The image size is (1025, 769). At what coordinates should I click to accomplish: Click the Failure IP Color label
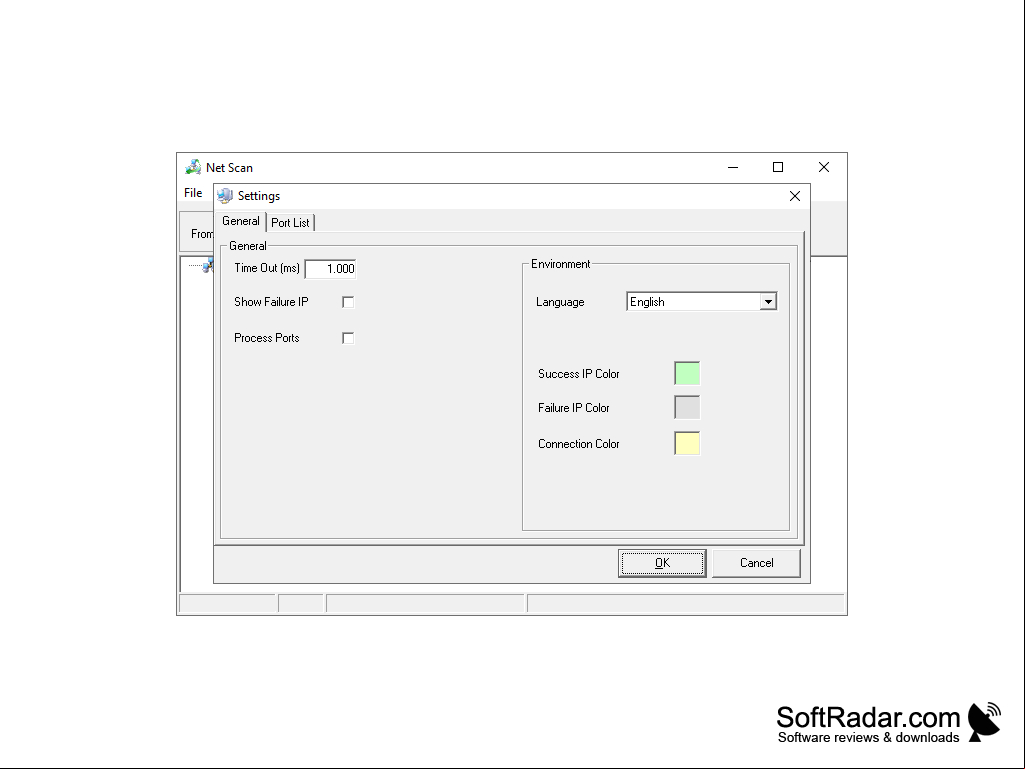pos(574,408)
